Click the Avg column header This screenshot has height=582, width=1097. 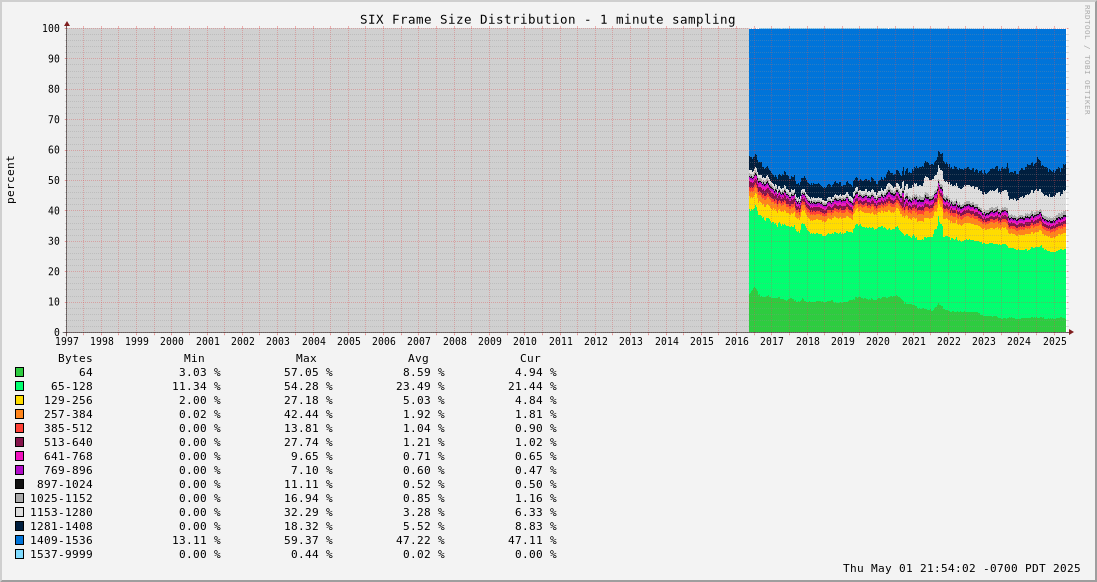coord(418,358)
